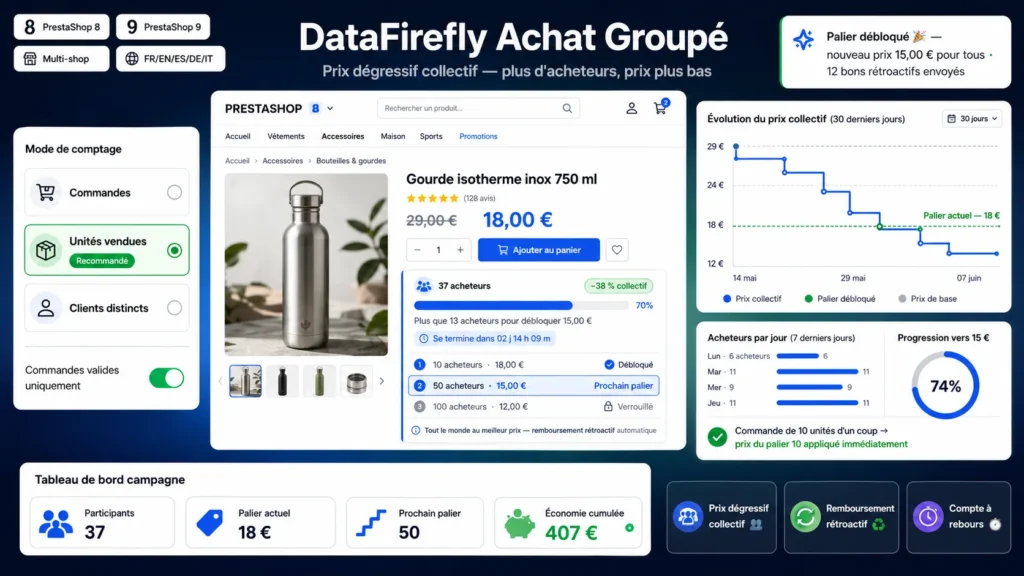Click the globe languages icon
The height and width of the screenshot is (576, 1024).
[132, 59]
